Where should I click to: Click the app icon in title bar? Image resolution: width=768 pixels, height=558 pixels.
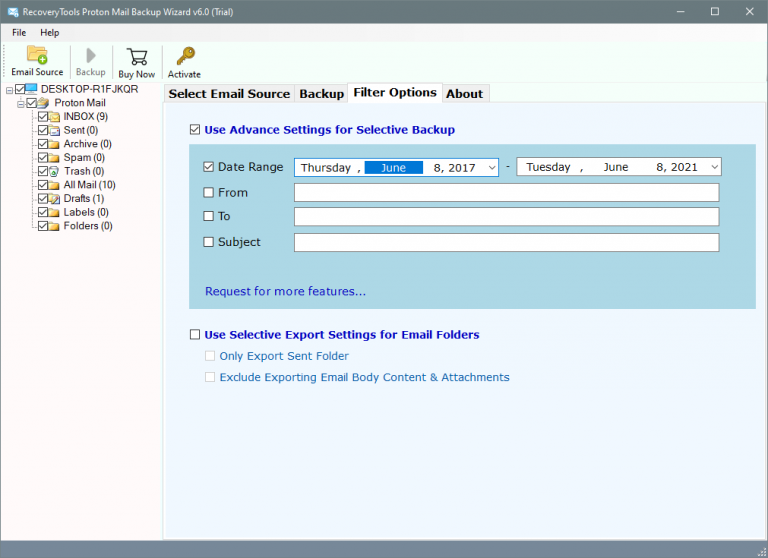click(x=13, y=12)
